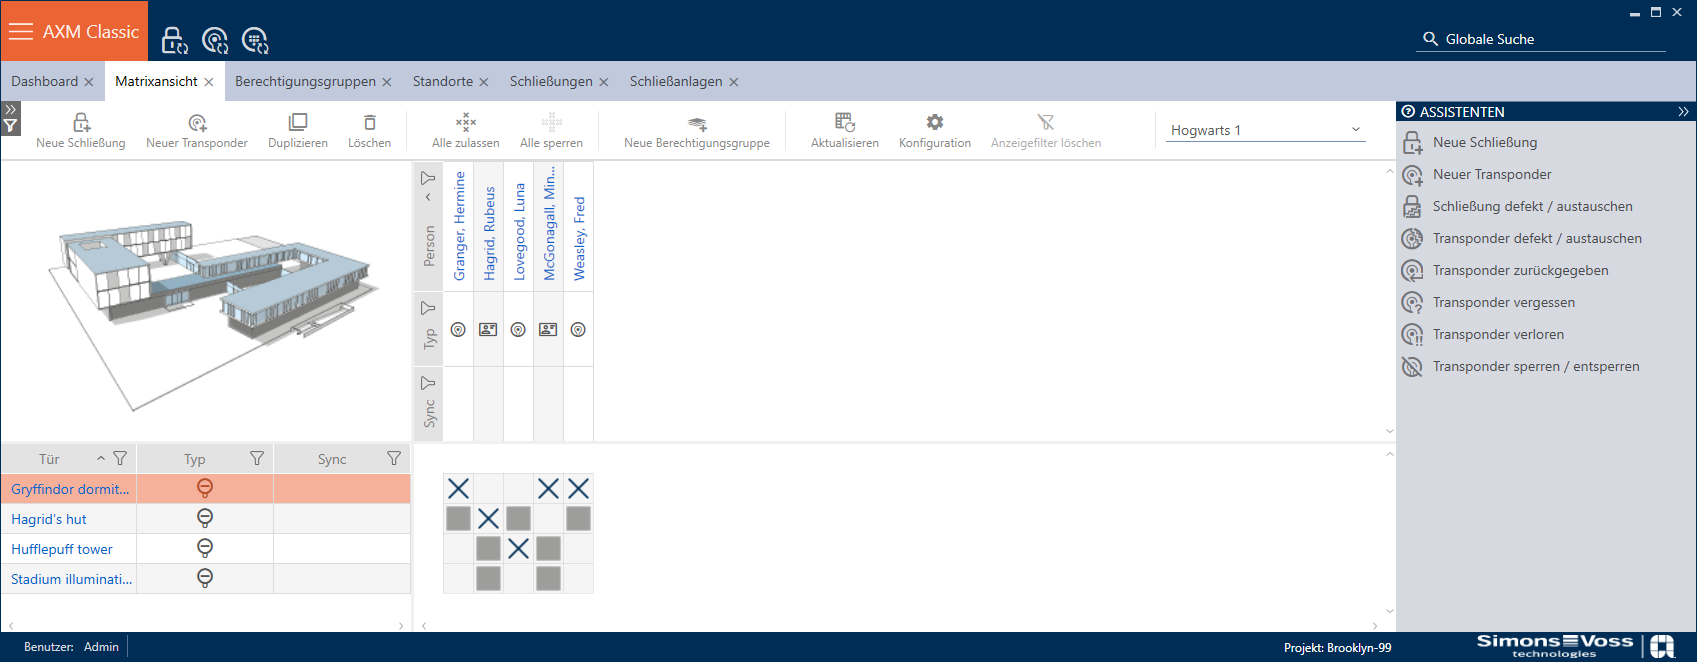Toggle matrix cell for Hagrid at Hagrid's hut
The height and width of the screenshot is (662, 1697).
pos(488,519)
